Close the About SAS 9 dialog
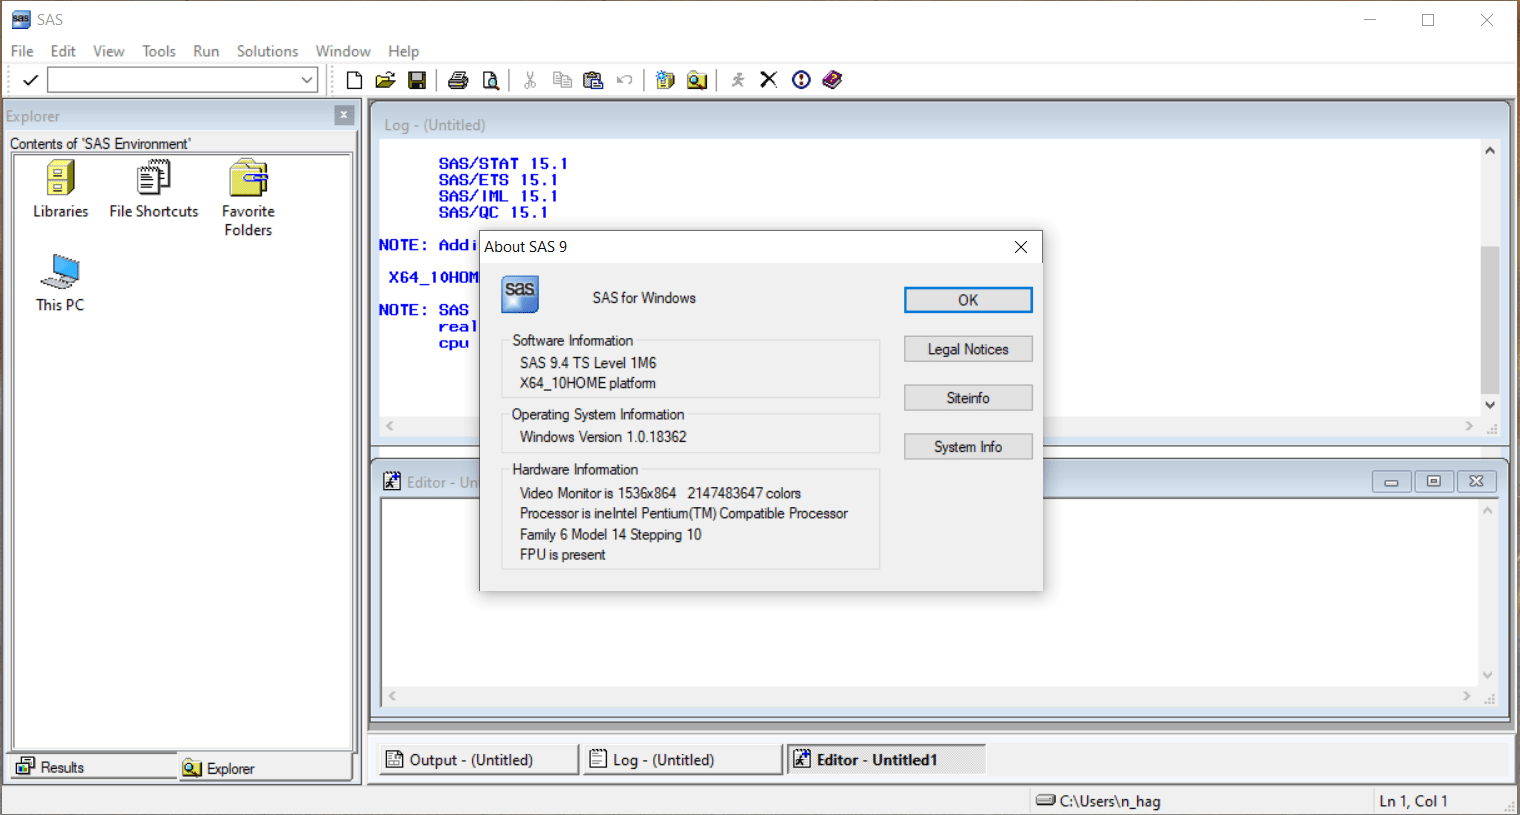This screenshot has width=1520, height=815. point(1020,247)
